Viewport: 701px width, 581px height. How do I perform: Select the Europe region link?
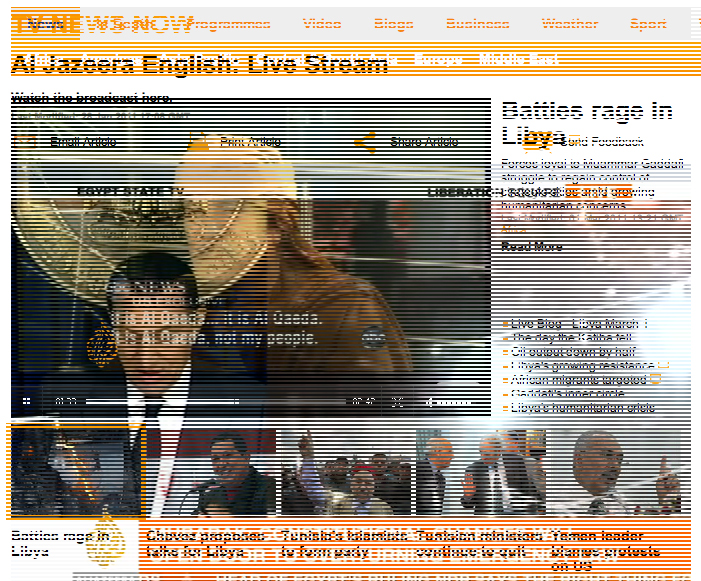tap(439, 59)
